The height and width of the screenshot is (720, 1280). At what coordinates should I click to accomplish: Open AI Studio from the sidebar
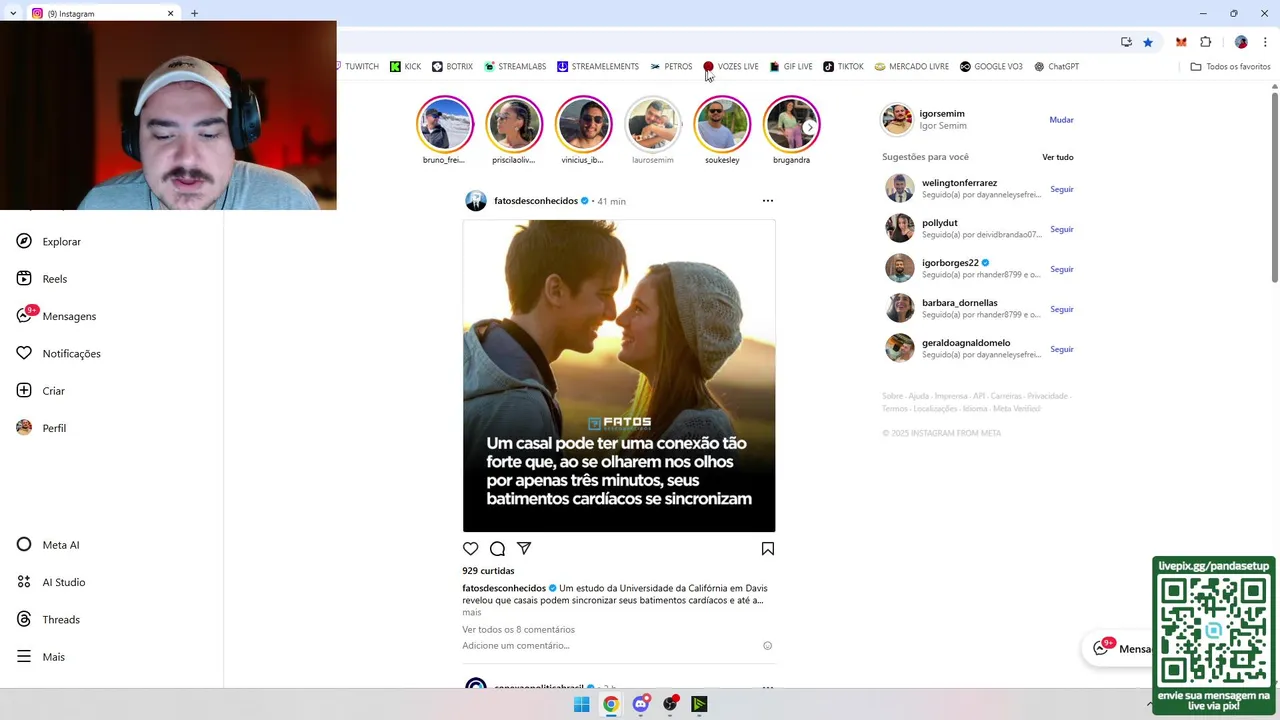pyautogui.click(x=50, y=582)
